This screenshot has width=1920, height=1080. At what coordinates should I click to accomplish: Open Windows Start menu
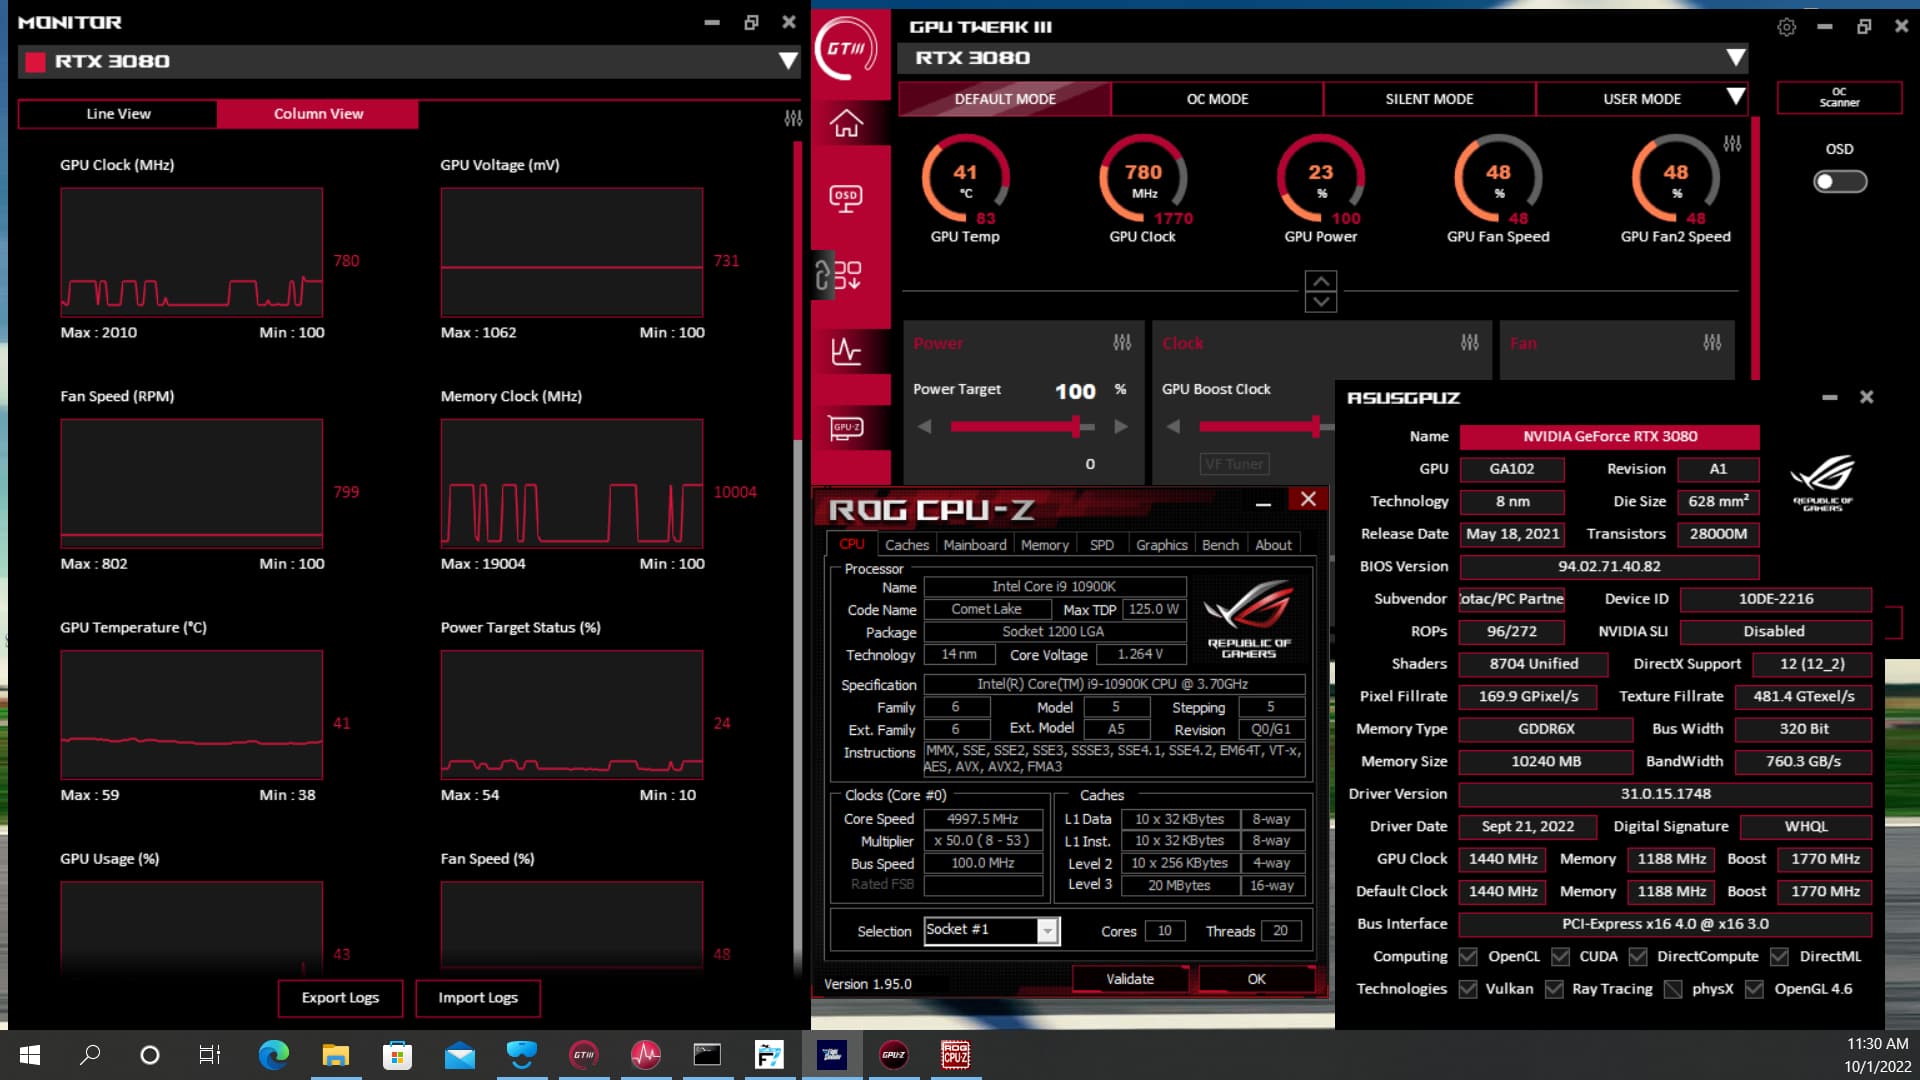pos(30,1055)
